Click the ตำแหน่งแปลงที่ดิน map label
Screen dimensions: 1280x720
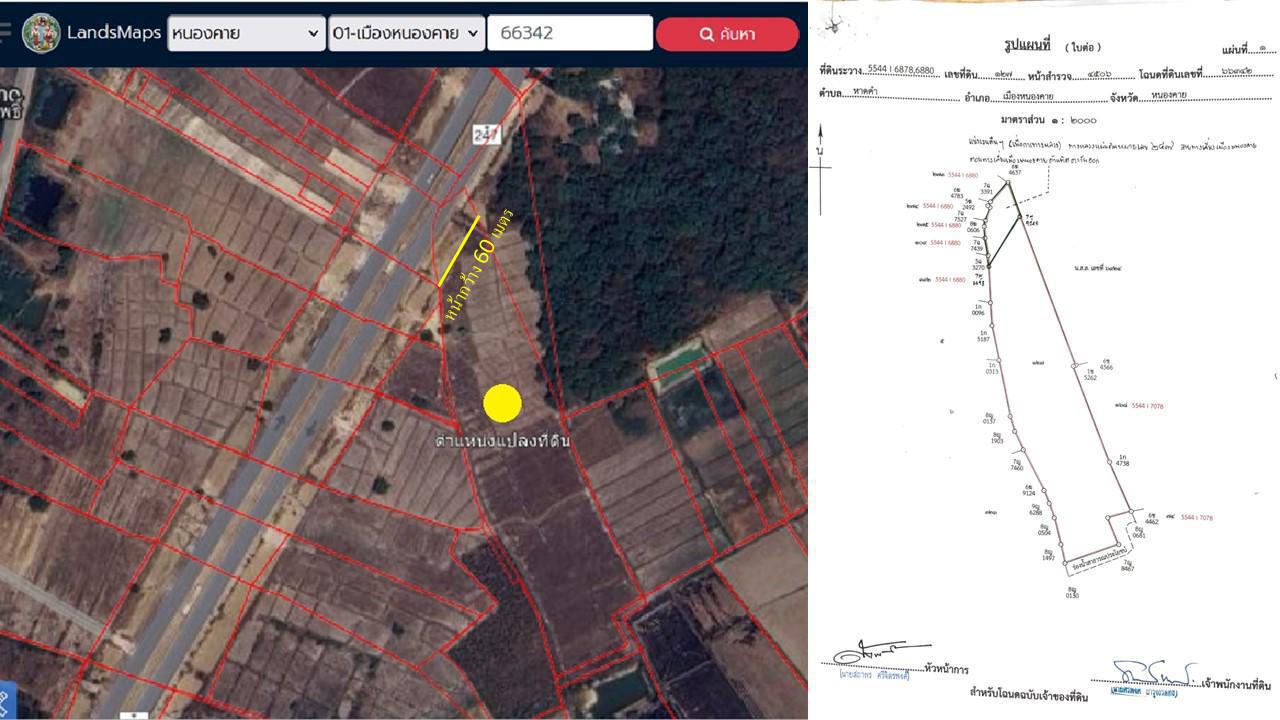click(502, 441)
